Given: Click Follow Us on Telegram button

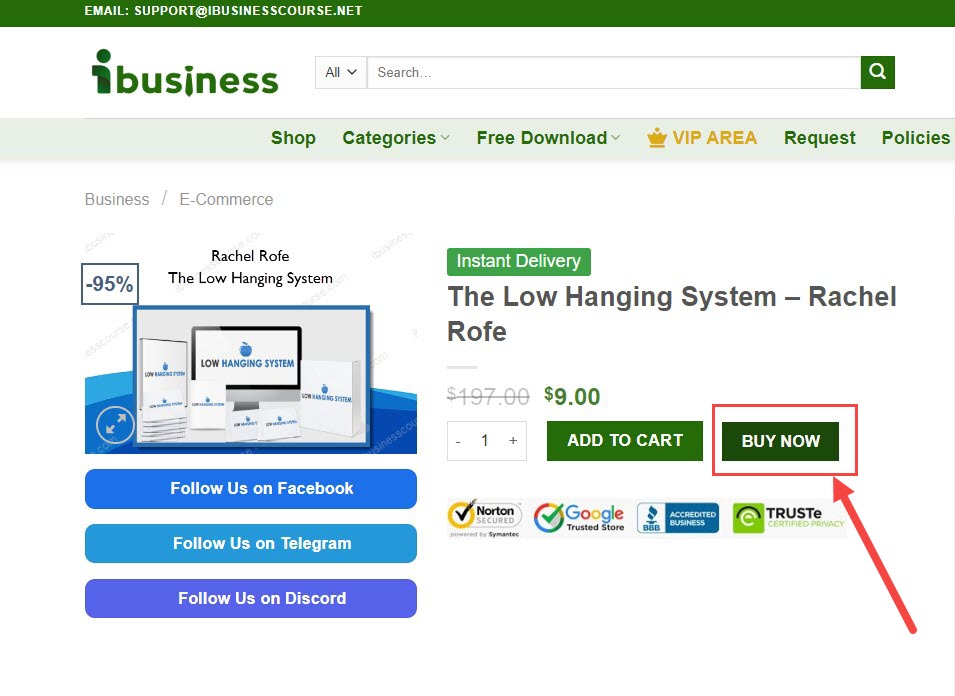Looking at the screenshot, I should (x=251, y=544).
